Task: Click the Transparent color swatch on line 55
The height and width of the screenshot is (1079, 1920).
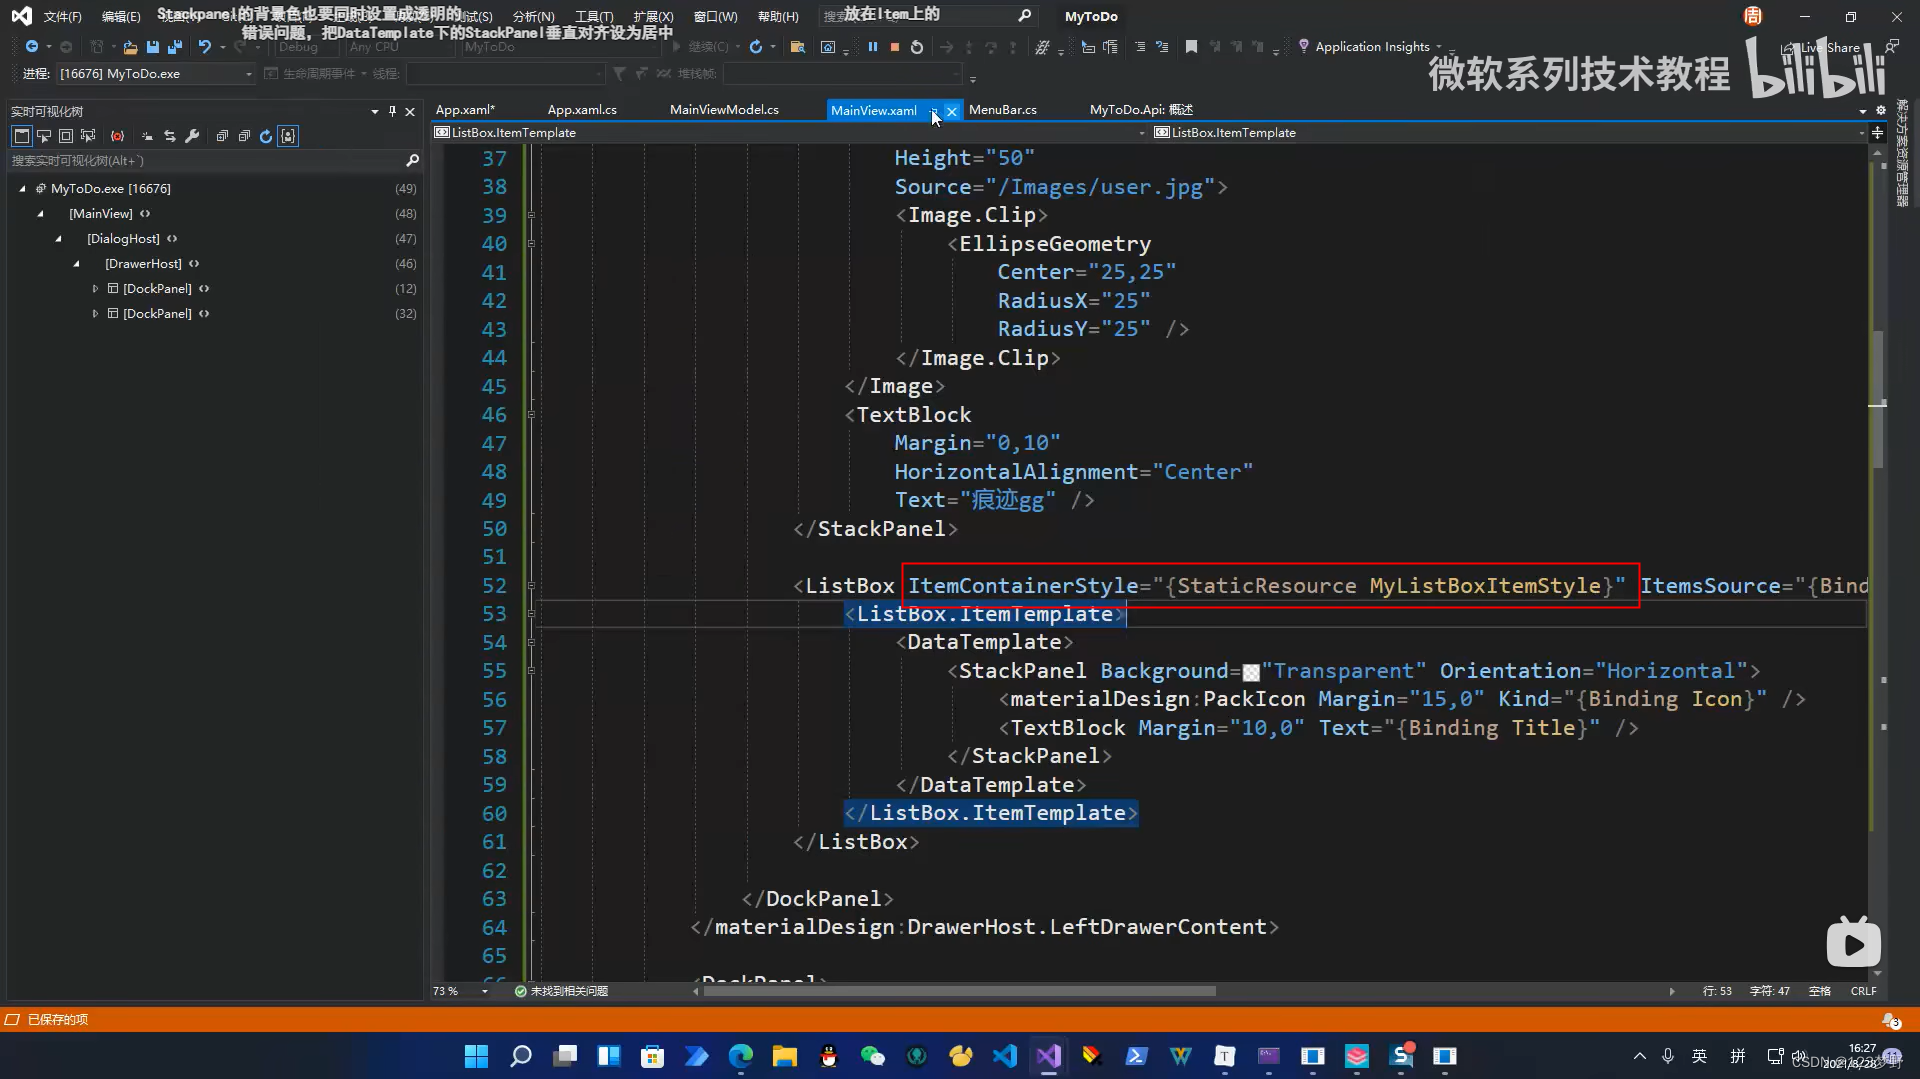Action: 1250,673
